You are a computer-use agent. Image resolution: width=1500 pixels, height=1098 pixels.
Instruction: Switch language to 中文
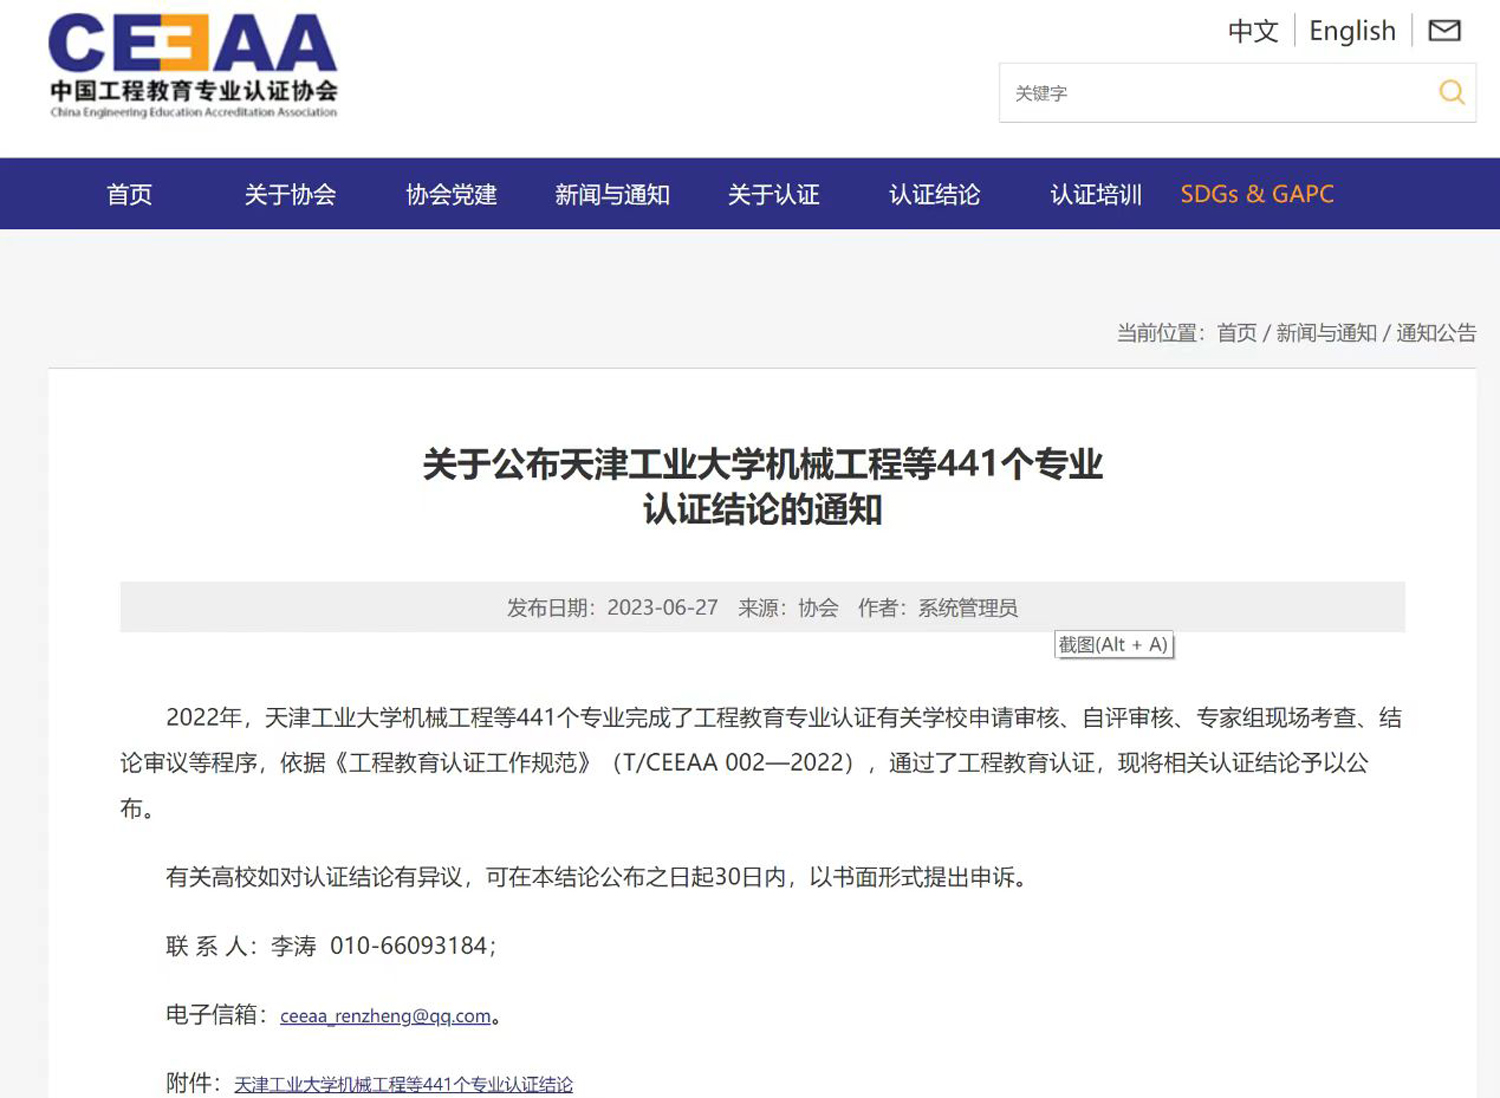[1253, 31]
